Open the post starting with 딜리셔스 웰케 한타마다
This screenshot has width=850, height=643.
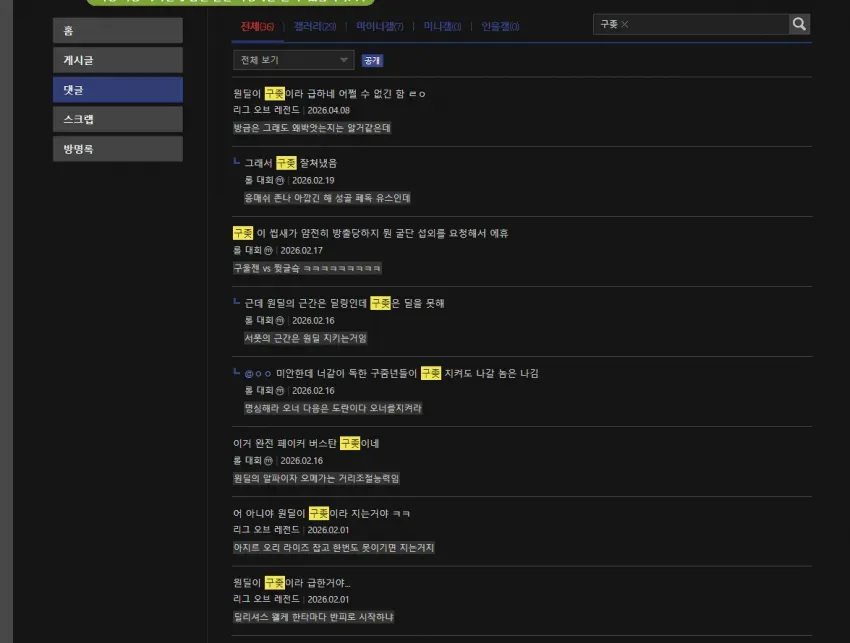(313, 617)
